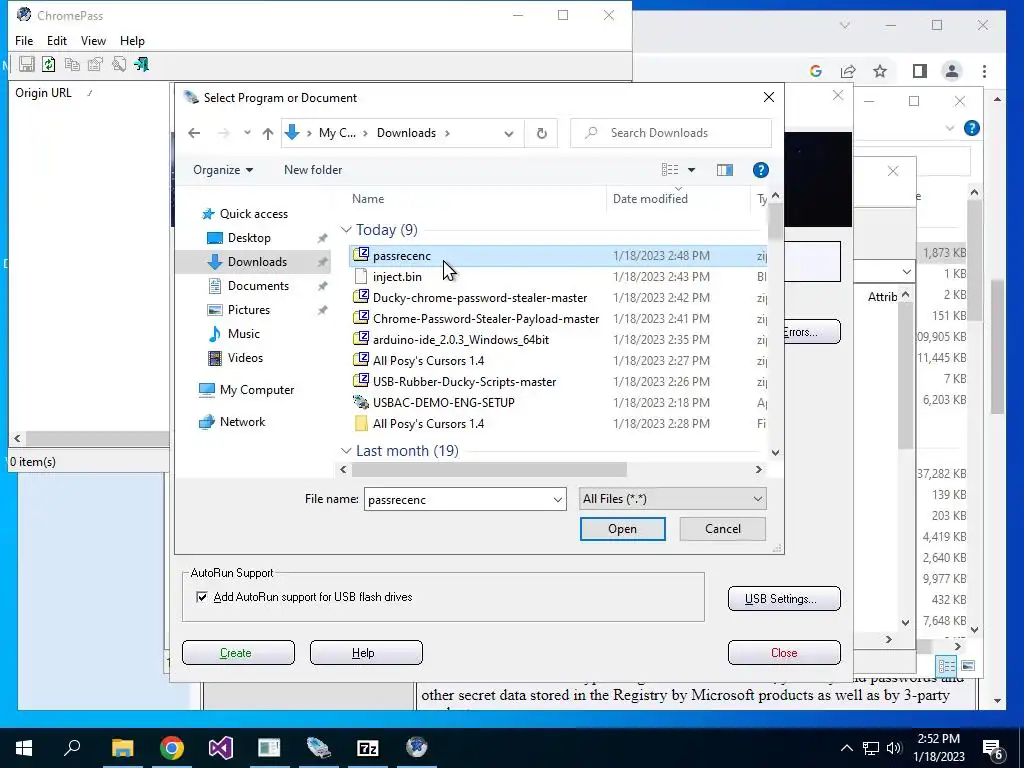This screenshot has height=768, width=1024.
Task: Open the Organize dropdown menu
Action: pyautogui.click(x=223, y=170)
